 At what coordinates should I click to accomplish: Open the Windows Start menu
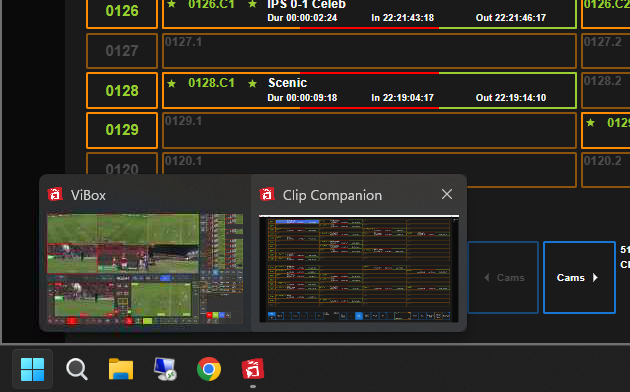click(x=32, y=369)
